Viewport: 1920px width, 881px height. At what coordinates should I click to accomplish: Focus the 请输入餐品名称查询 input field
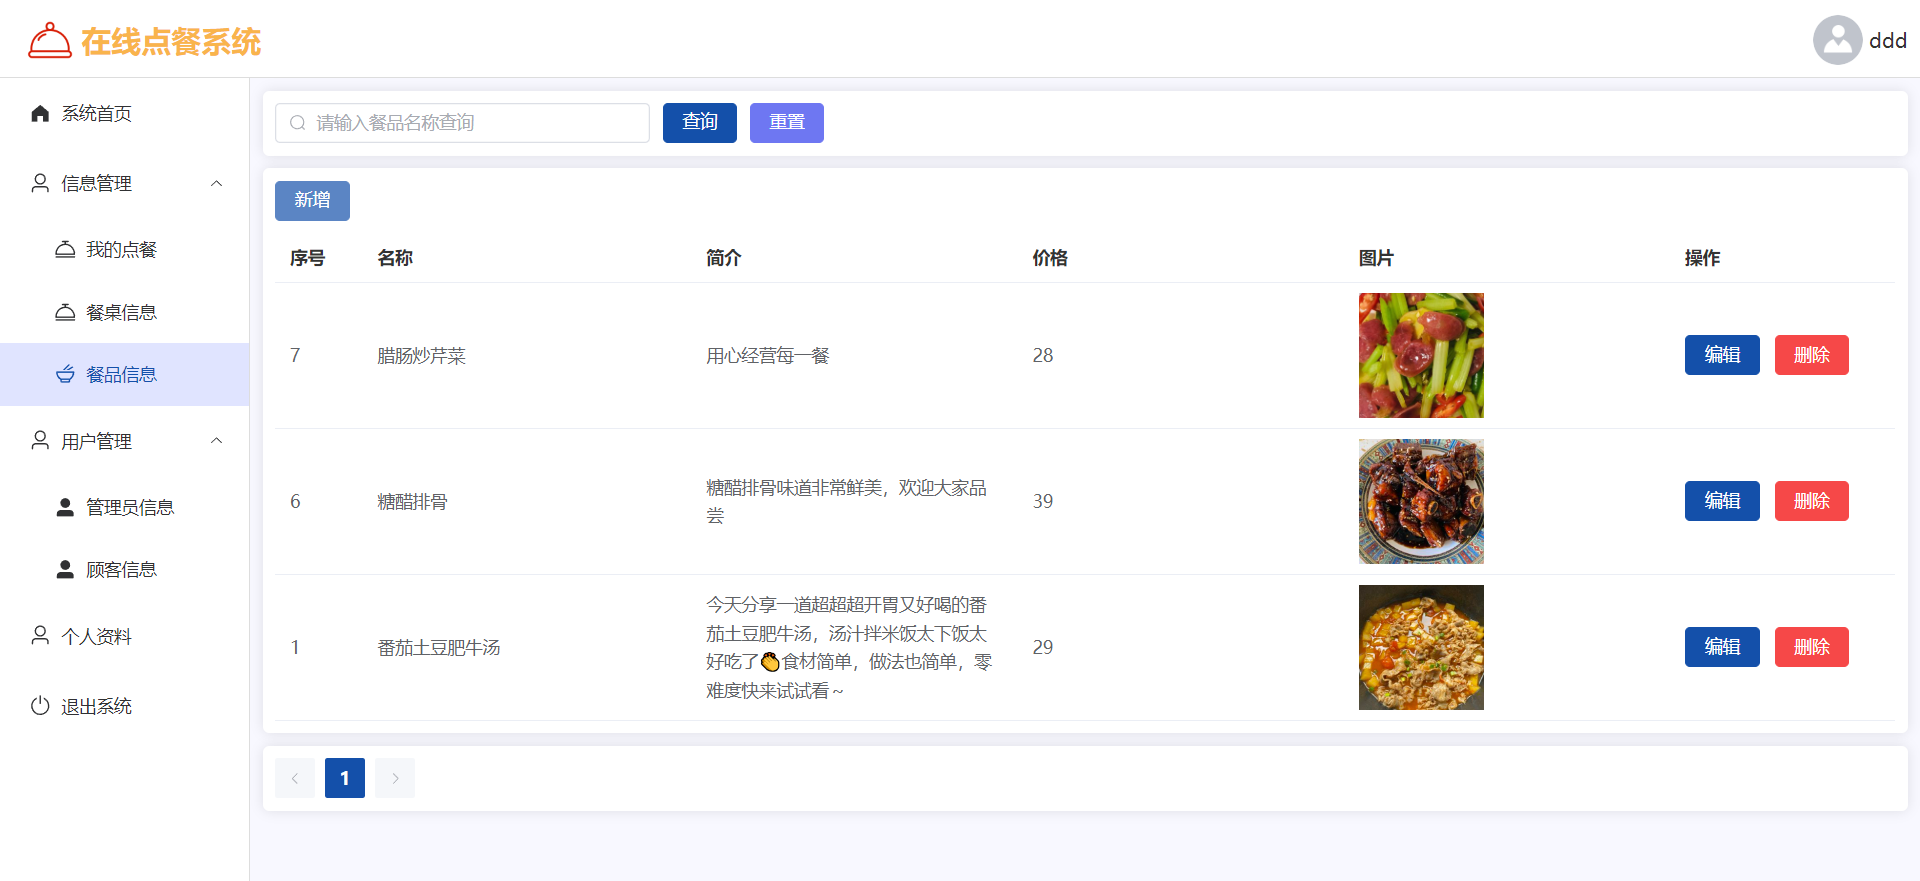point(462,123)
